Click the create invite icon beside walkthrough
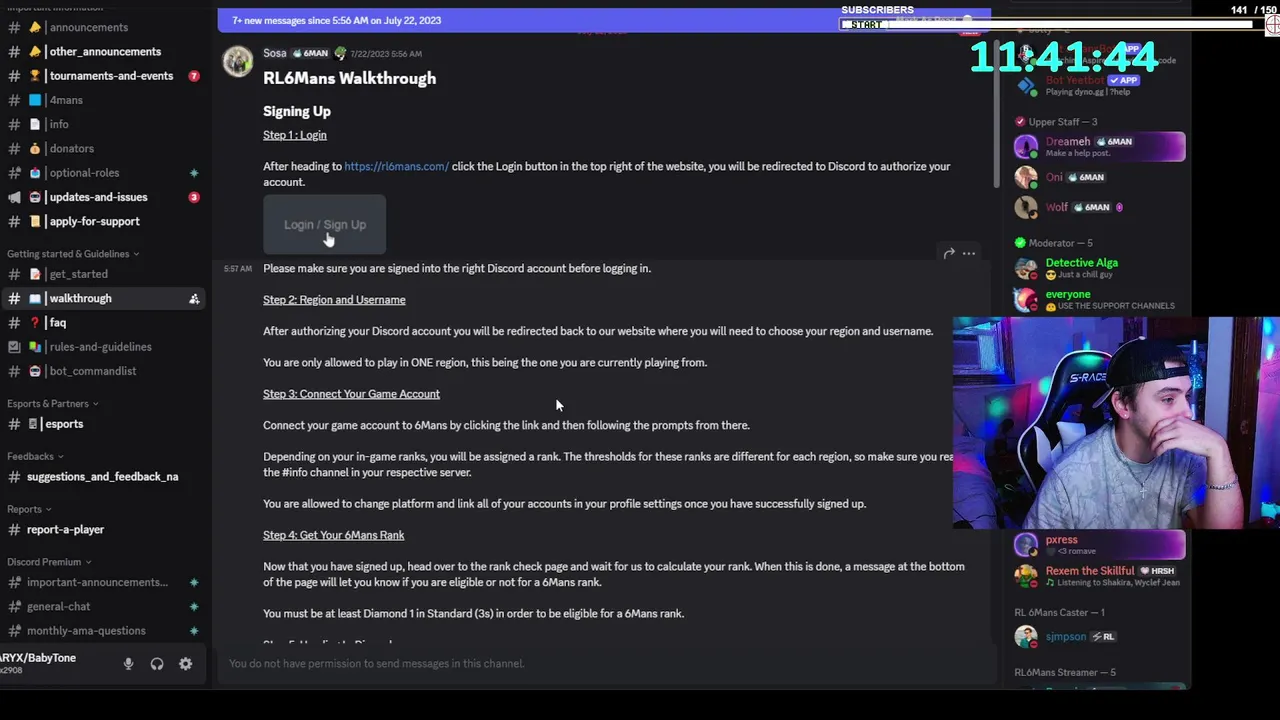 click(x=194, y=298)
